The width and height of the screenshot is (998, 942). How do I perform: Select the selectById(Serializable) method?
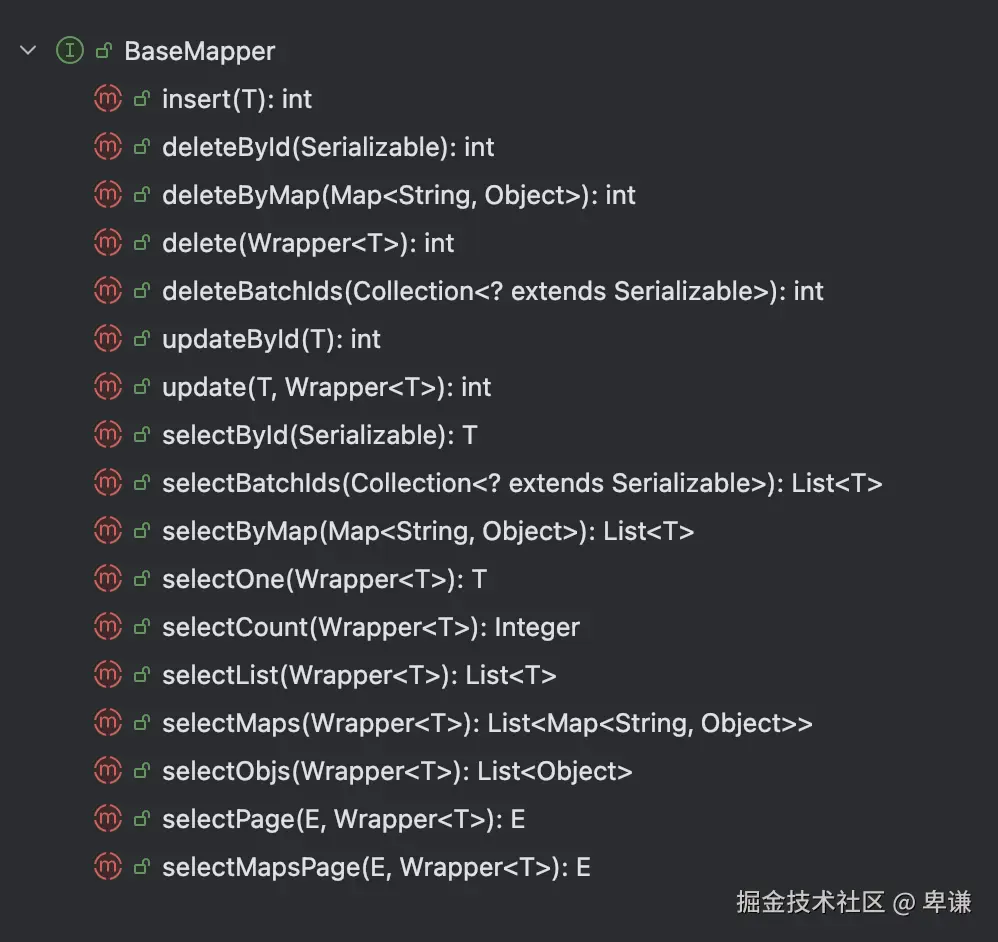tap(319, 435)
